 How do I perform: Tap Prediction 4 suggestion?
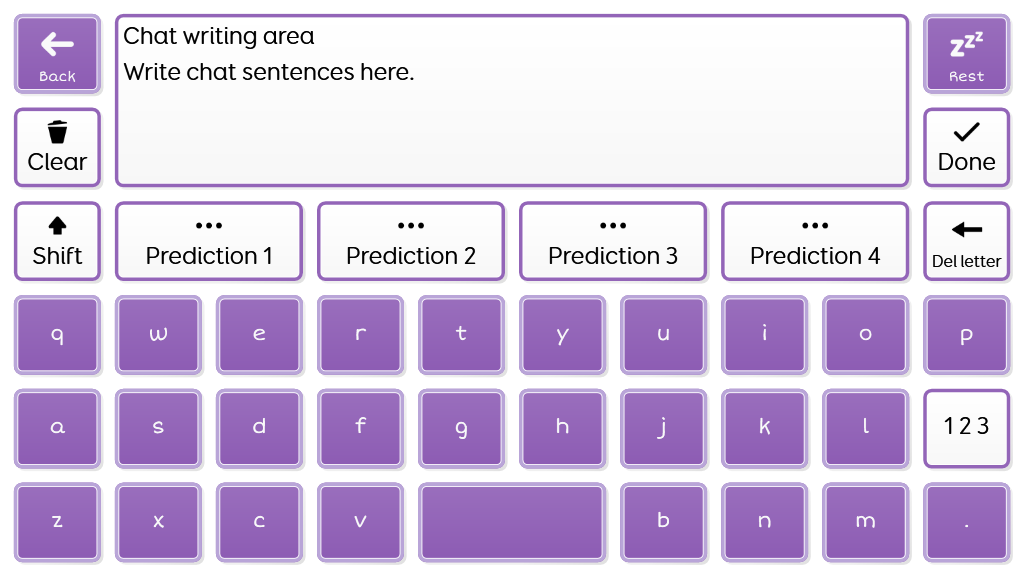coord(815,242)
